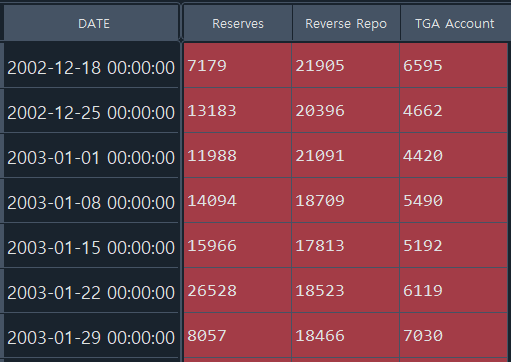Select Reverse Repo cell 18709
Screen dimensions: 511x362
[346, 200]
